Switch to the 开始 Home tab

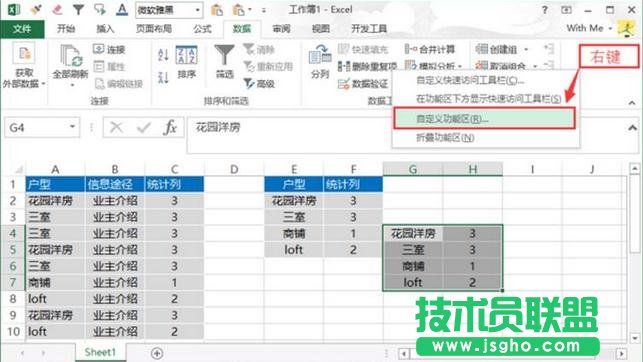tap(66, 28)
